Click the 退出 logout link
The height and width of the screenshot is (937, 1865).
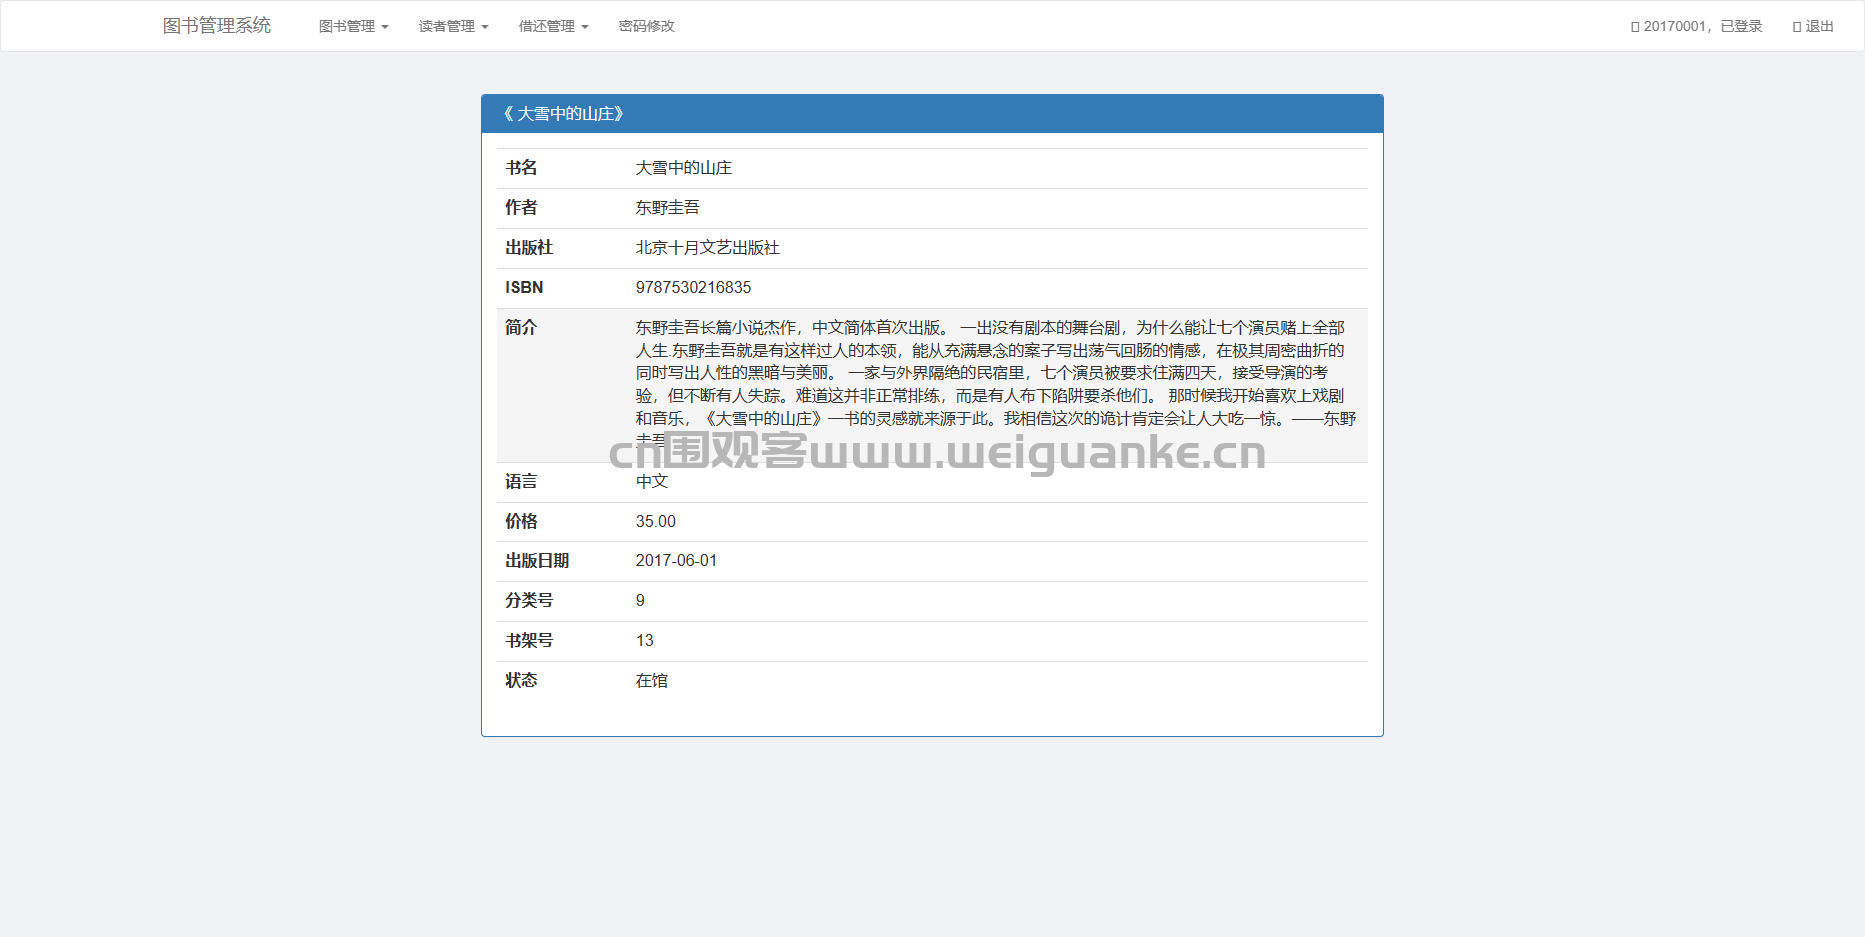[x=1813, y=26]
